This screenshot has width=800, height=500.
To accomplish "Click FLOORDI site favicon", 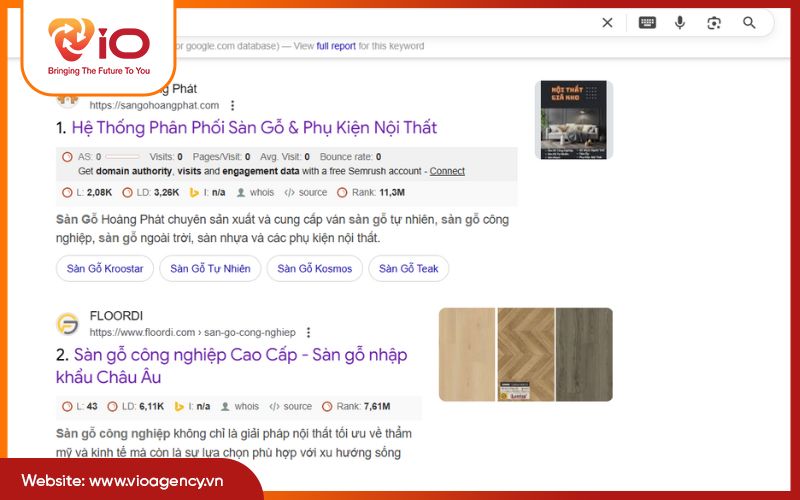I will pyautogui.click(x=67, y=324).
